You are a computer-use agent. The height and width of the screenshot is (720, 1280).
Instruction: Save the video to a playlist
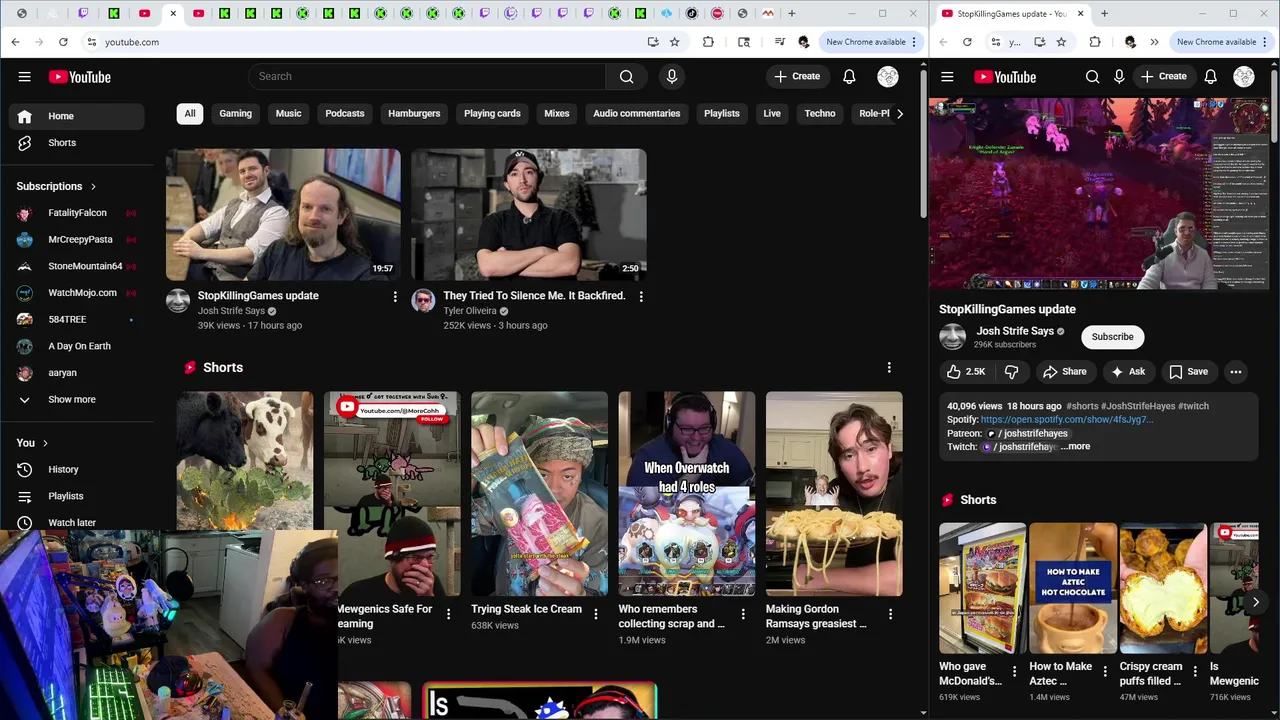[1188, 372]
